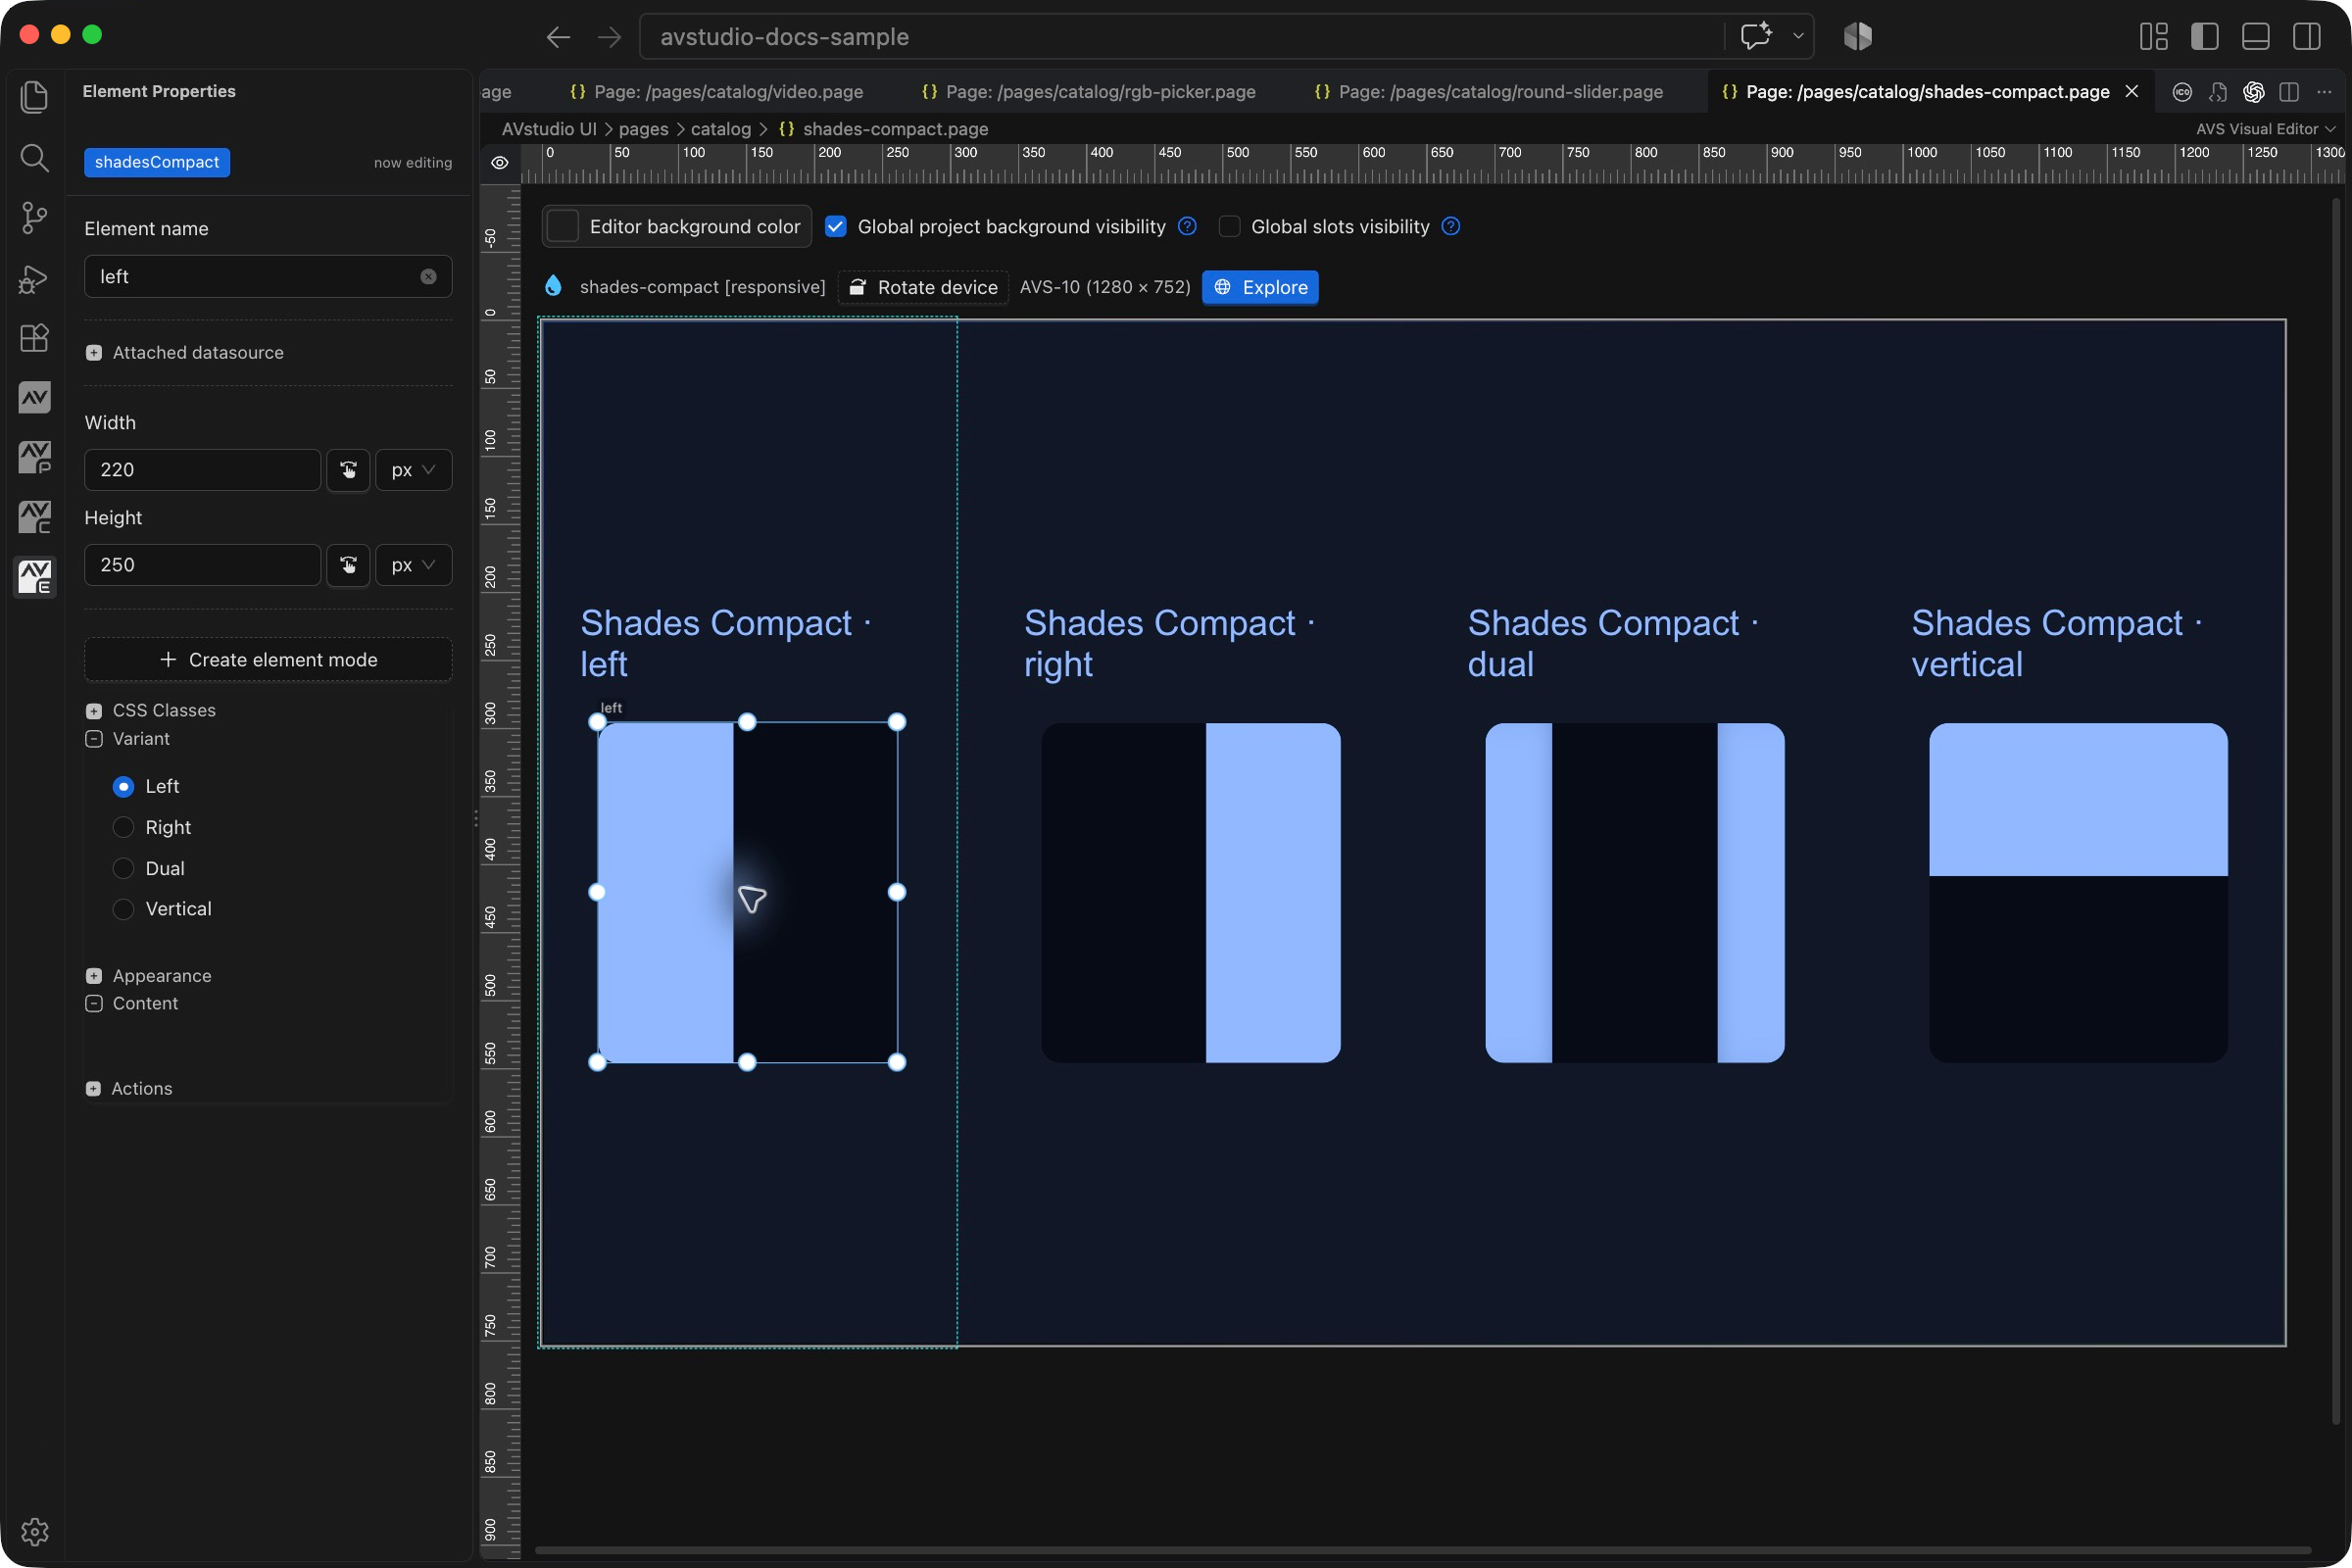Open the Explorer files icon in sidebar
The width and height of the screenshot is (2352, 1568).
pos(34,97)
